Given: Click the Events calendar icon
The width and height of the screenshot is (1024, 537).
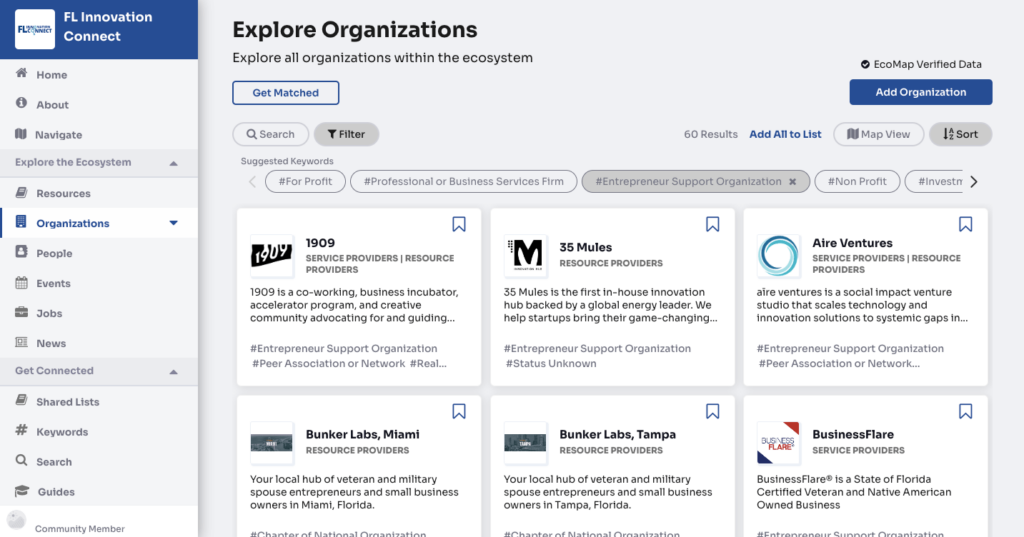Looking at the screenshot, I should coord(22,282).
